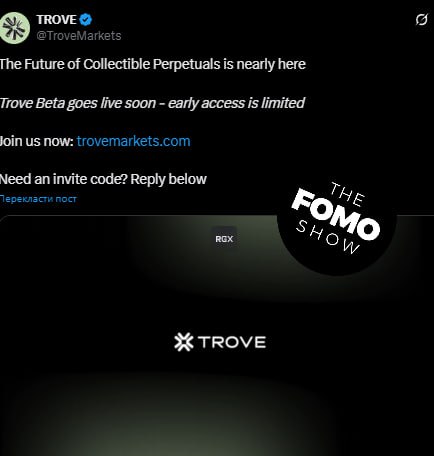The width and height of the screenshot is (434, 456).
Task: Click the 'Need an invite code?' text
Action: [63, 179]
